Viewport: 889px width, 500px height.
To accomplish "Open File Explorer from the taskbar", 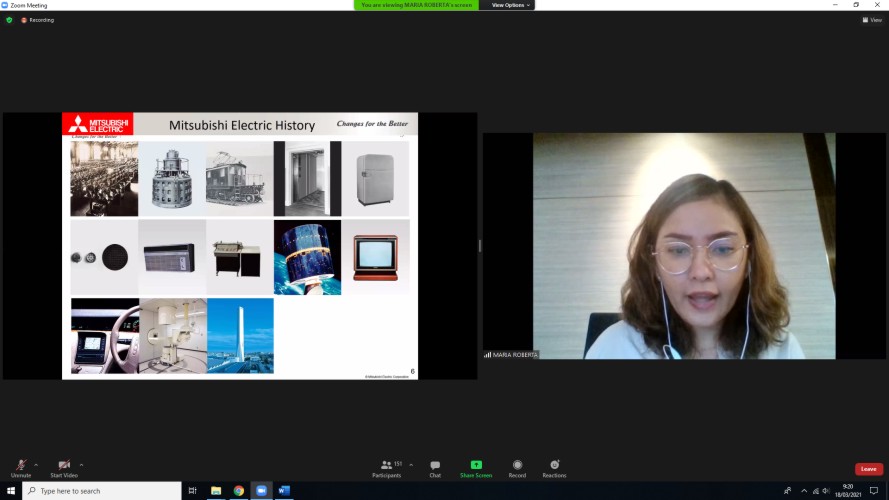I will pos(216,490).
